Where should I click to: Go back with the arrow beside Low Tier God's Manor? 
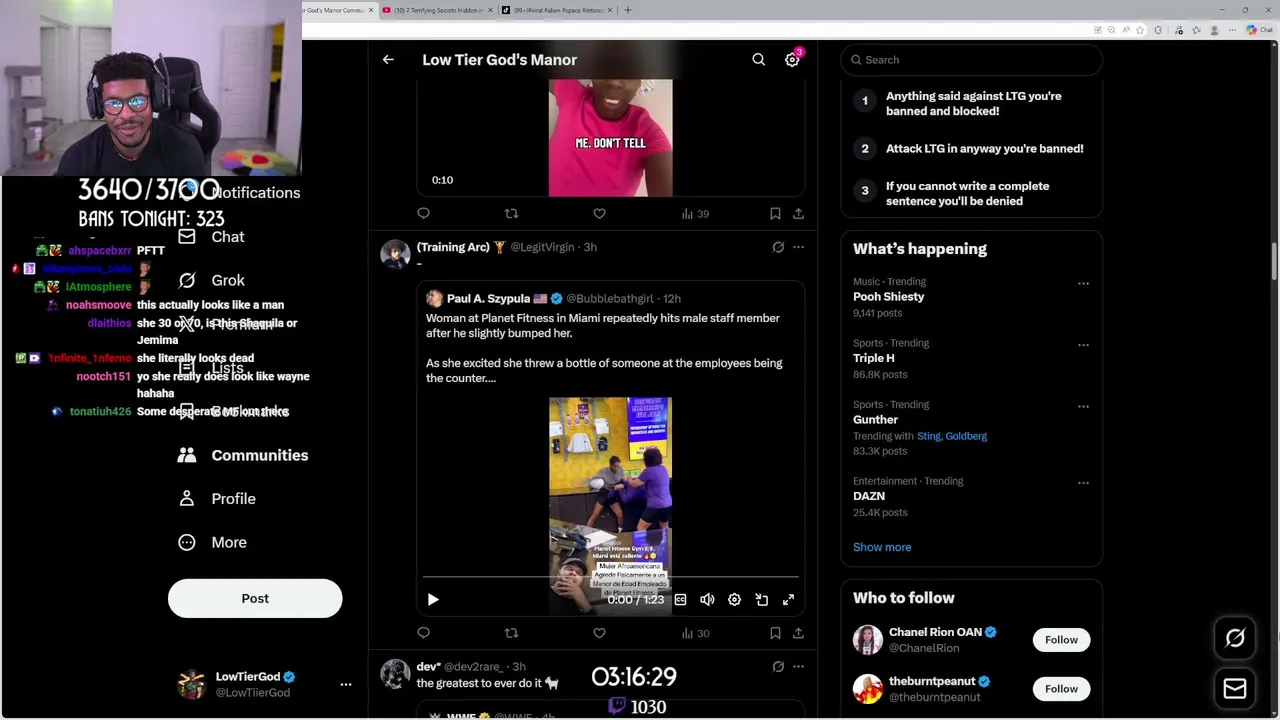click(388, 60)
